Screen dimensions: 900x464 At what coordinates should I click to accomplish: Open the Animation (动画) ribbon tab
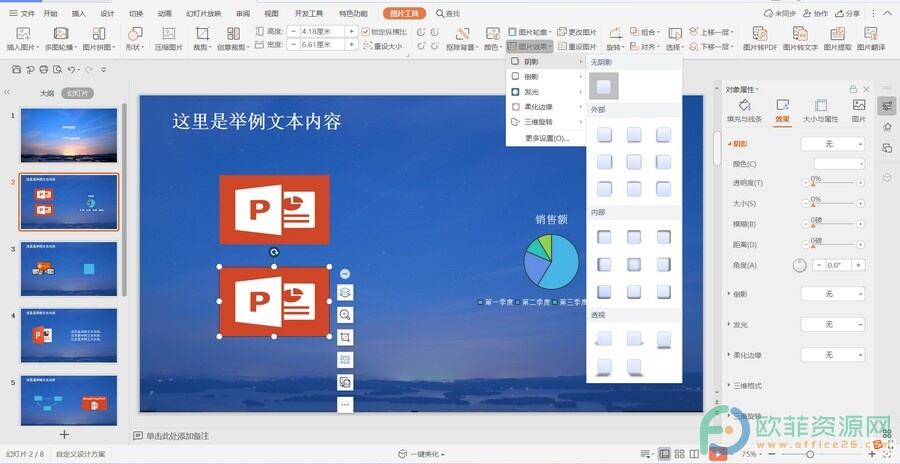click(165, 13)
